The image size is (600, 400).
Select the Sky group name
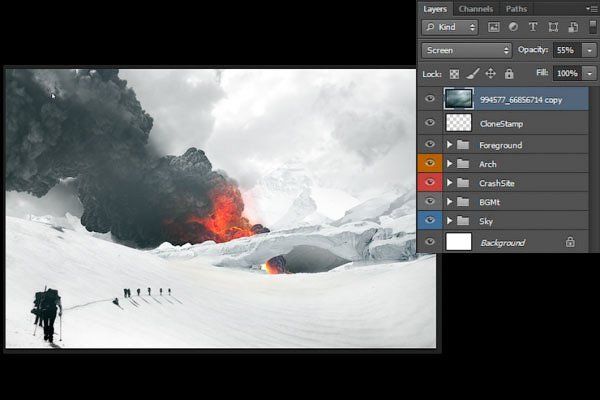[x=486, y=221]
